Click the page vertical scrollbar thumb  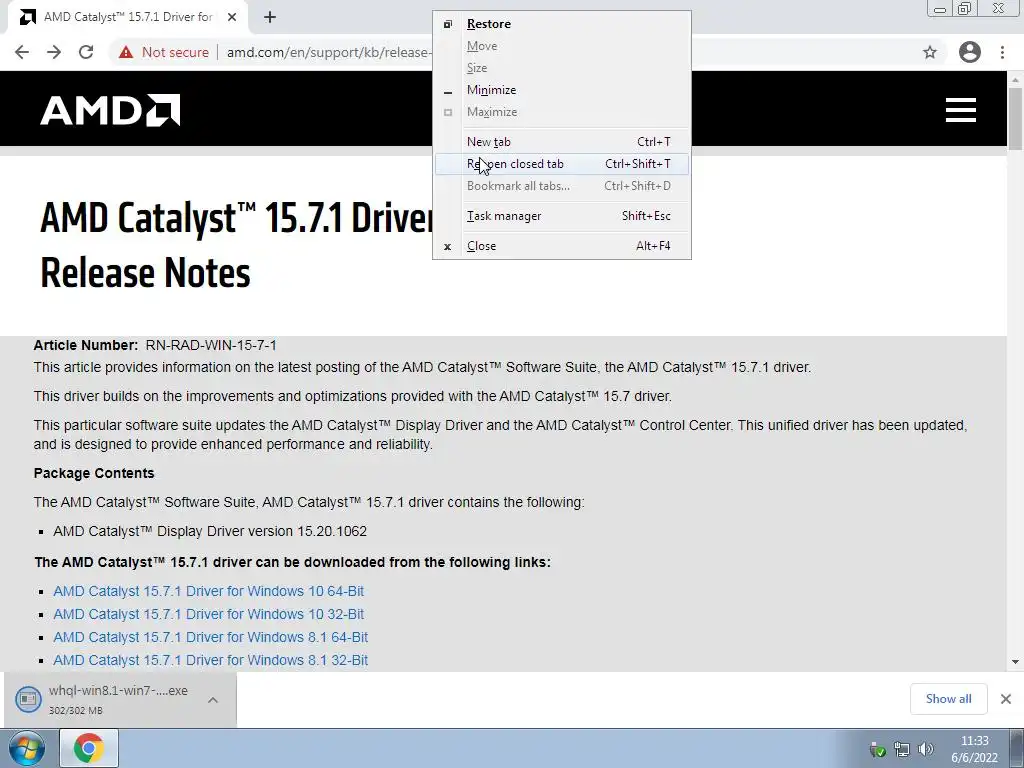1015,118
